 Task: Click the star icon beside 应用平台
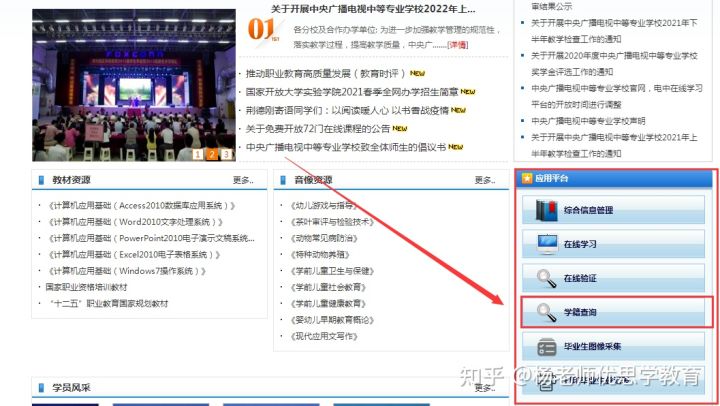coord(526,177)
